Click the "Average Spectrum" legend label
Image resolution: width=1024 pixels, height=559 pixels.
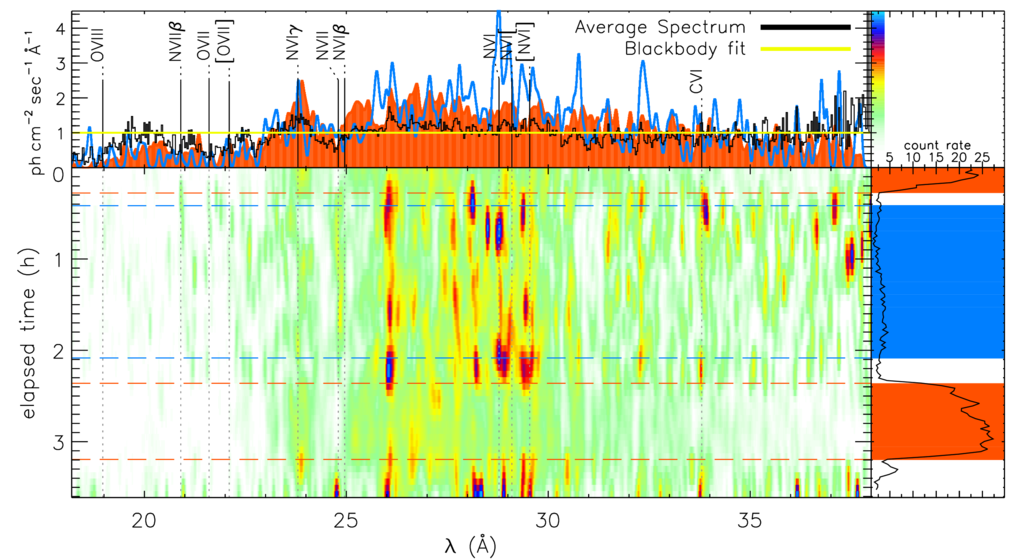(660, 27)
